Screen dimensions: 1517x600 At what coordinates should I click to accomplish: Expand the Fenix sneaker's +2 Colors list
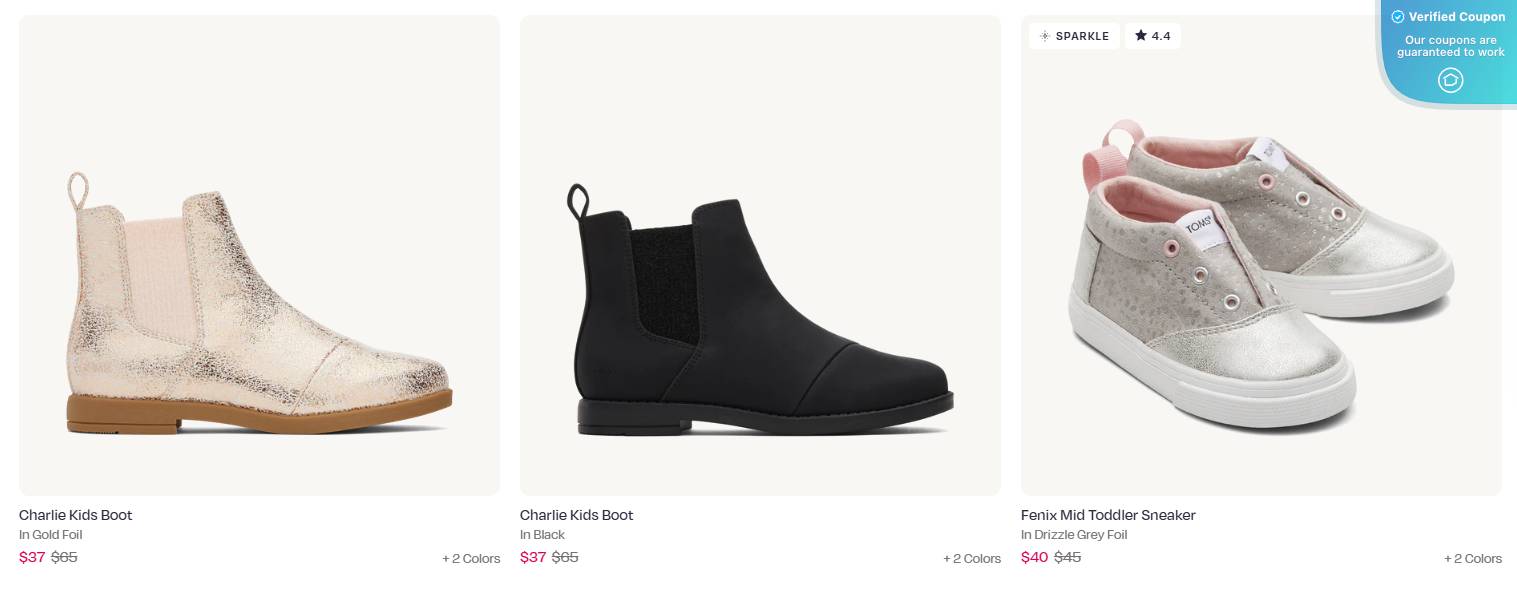coord(1473,559)
